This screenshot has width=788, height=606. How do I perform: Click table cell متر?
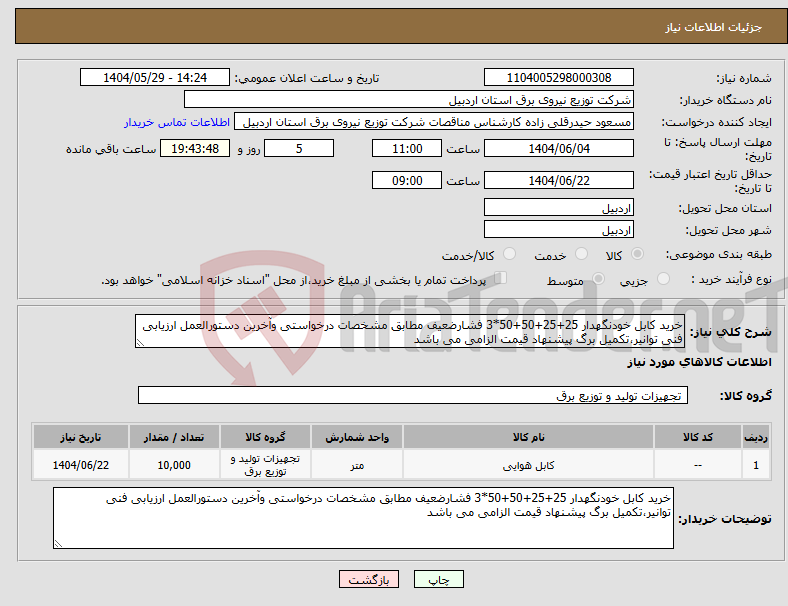(x=357, y=465)
